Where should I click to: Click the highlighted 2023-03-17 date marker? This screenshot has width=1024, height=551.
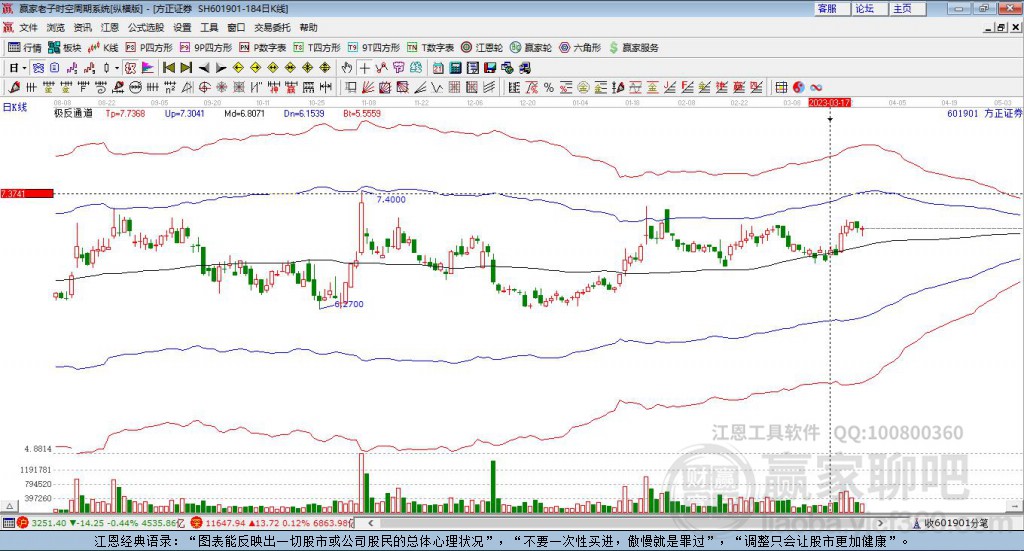(x=829, y=102)
